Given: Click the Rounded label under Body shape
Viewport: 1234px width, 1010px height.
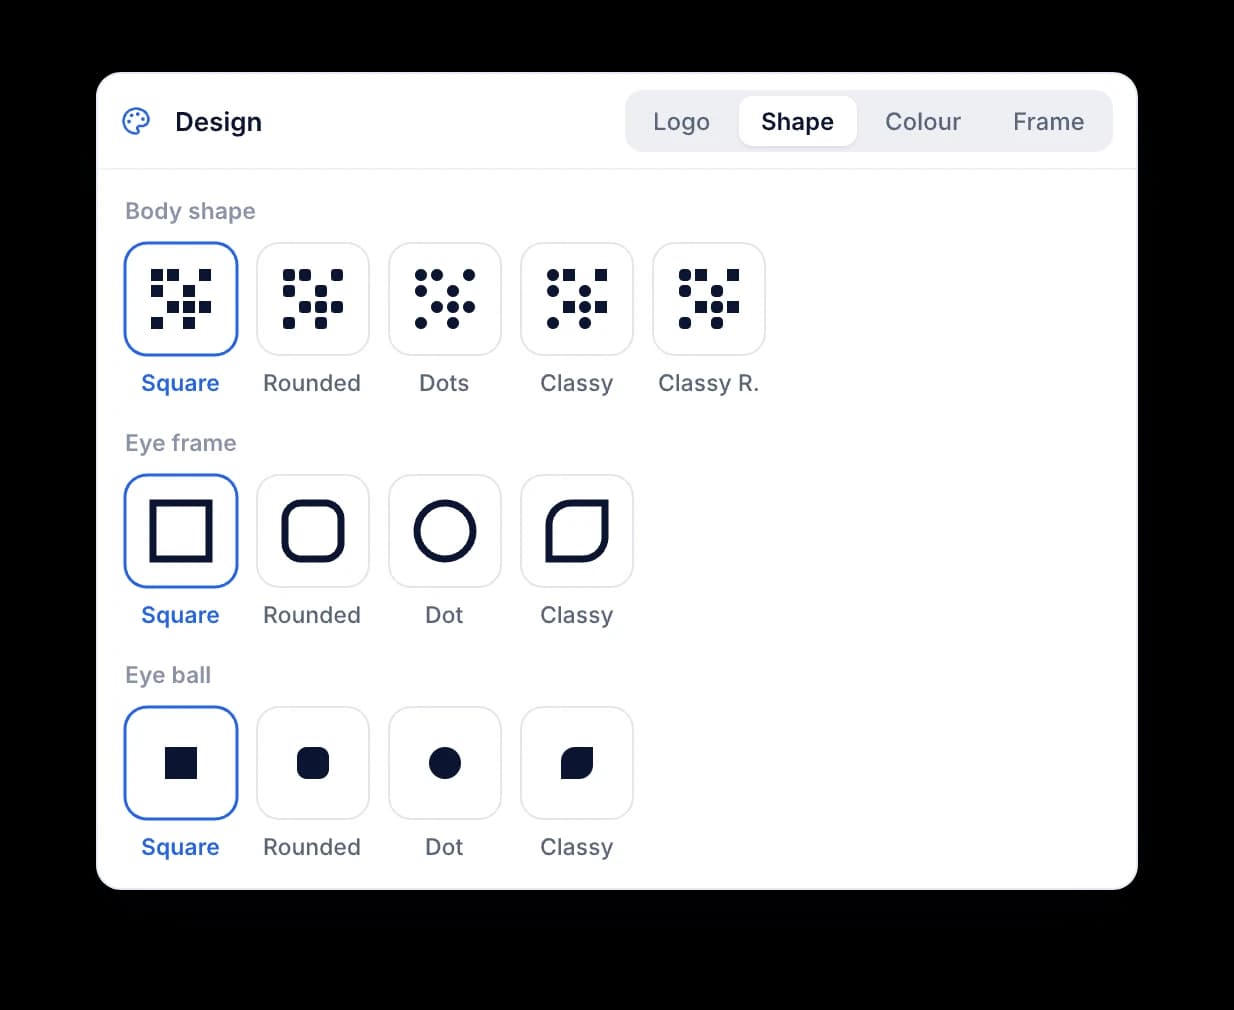Looking at the screenshot, I should click(312, 383).
